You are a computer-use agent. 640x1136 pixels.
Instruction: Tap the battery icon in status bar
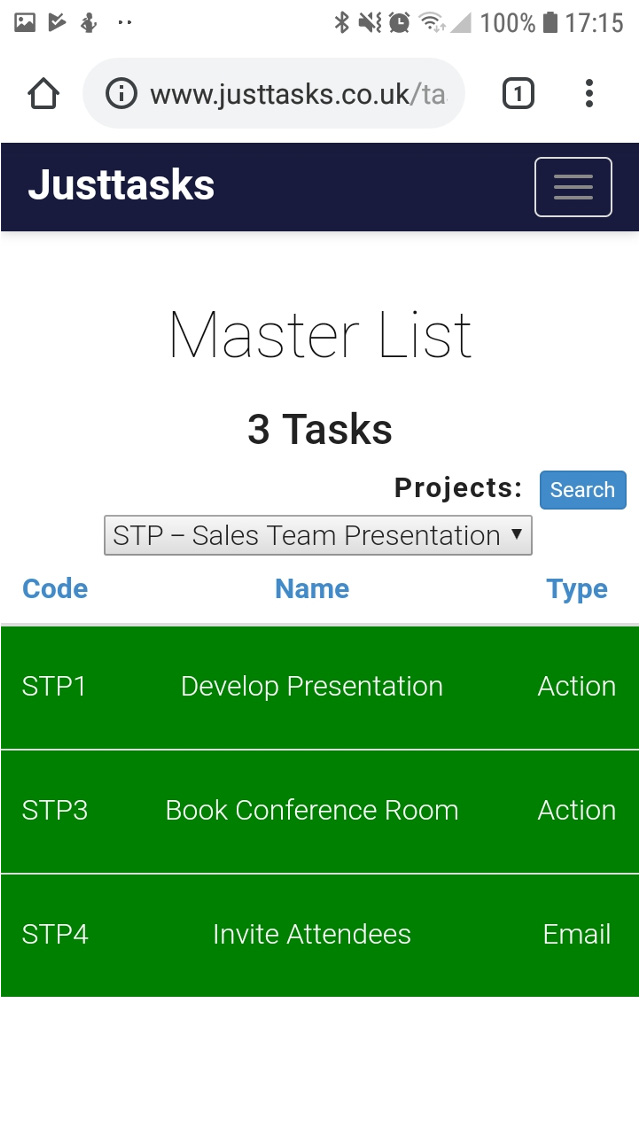click(549, 22)
